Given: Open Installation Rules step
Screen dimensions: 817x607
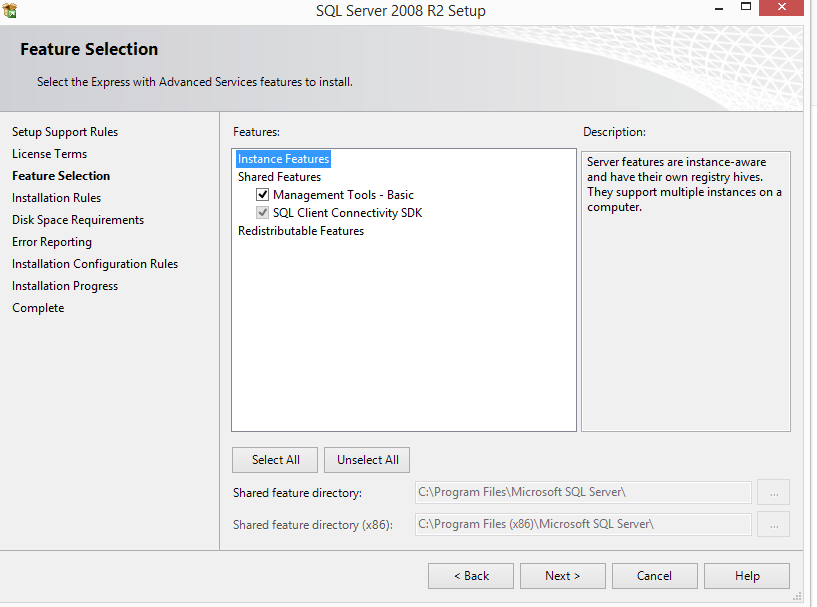Looking at the screenshot, I should pos(56,198).
